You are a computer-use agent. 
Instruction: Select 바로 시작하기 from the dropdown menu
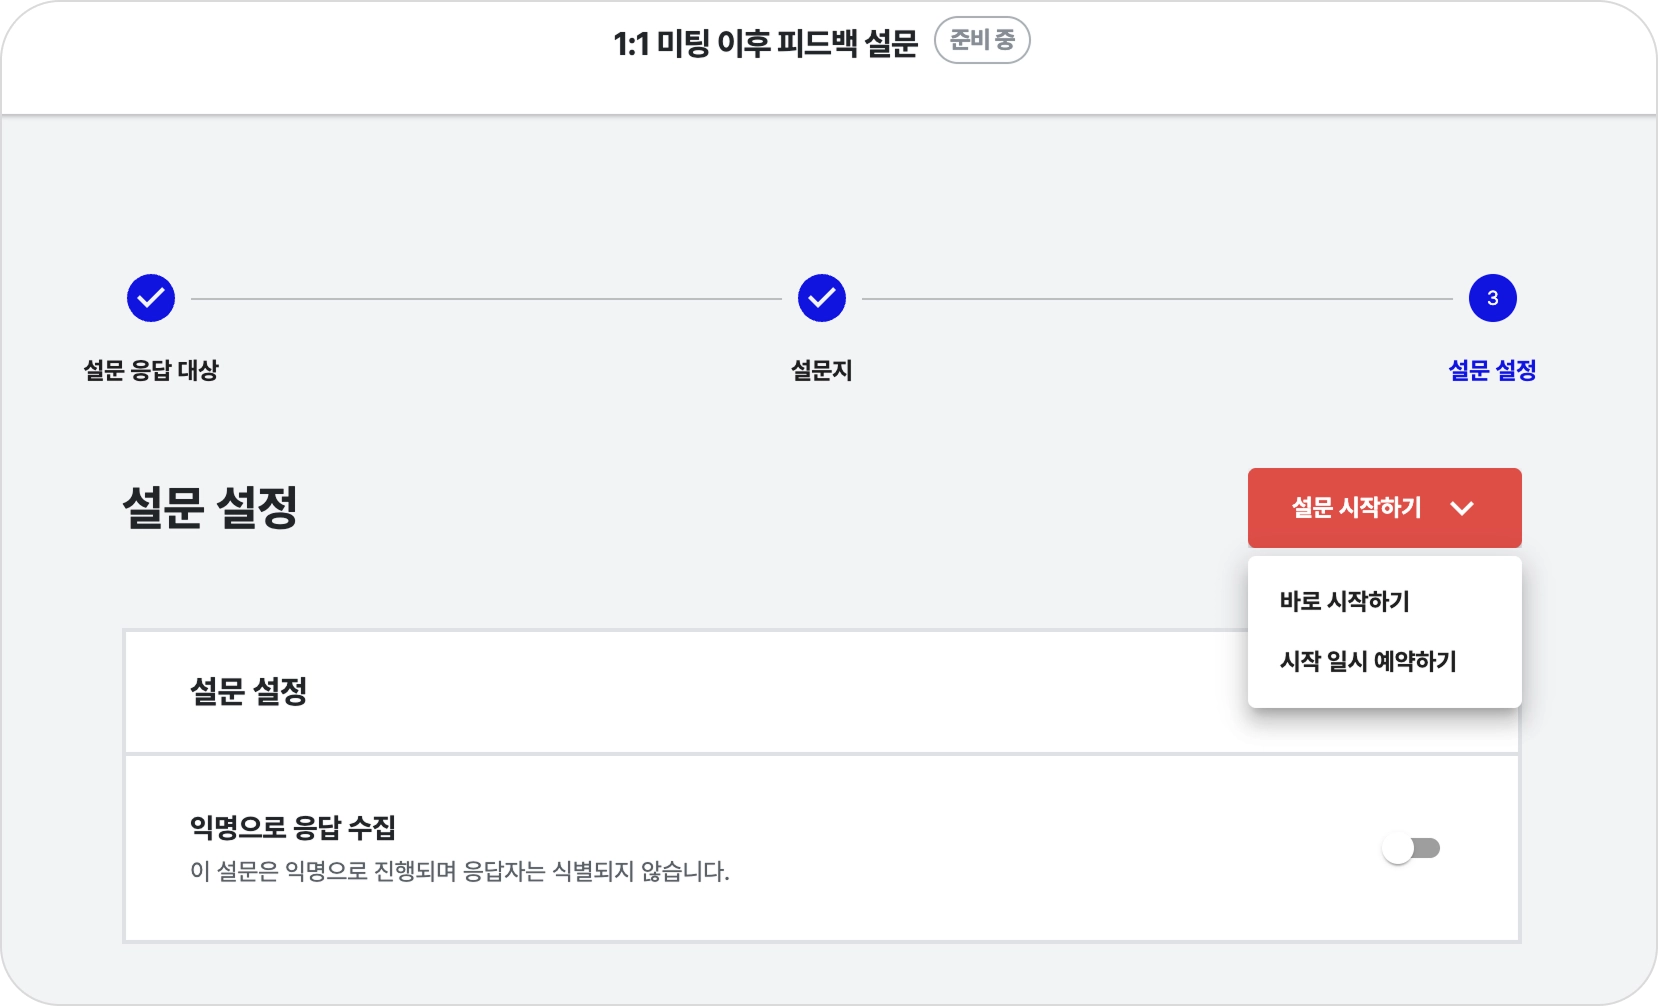(1344, 601)
